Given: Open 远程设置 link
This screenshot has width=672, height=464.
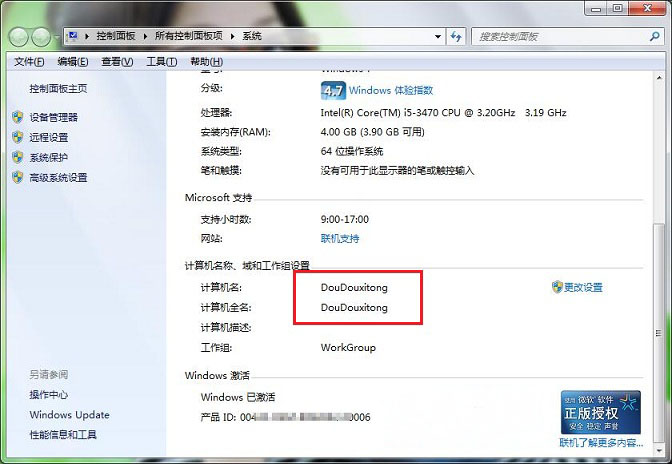Looking at the screenshot, I should coord(48,137).
